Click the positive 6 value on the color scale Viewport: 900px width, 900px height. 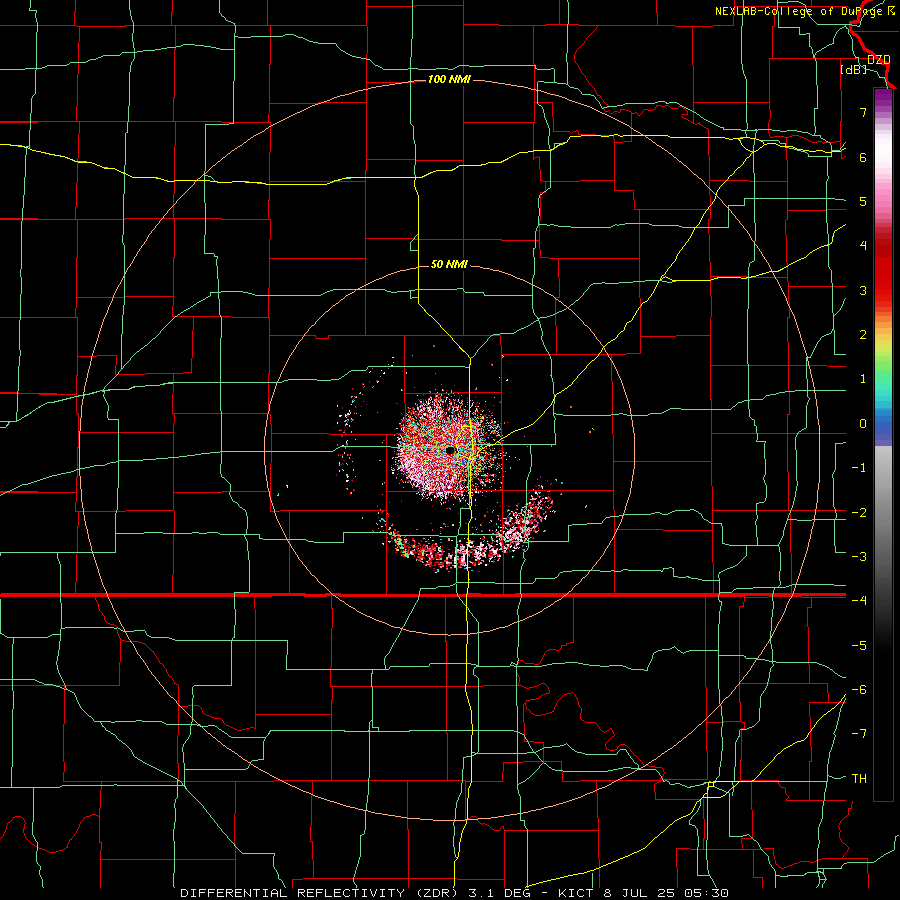[x=863, y=157]
